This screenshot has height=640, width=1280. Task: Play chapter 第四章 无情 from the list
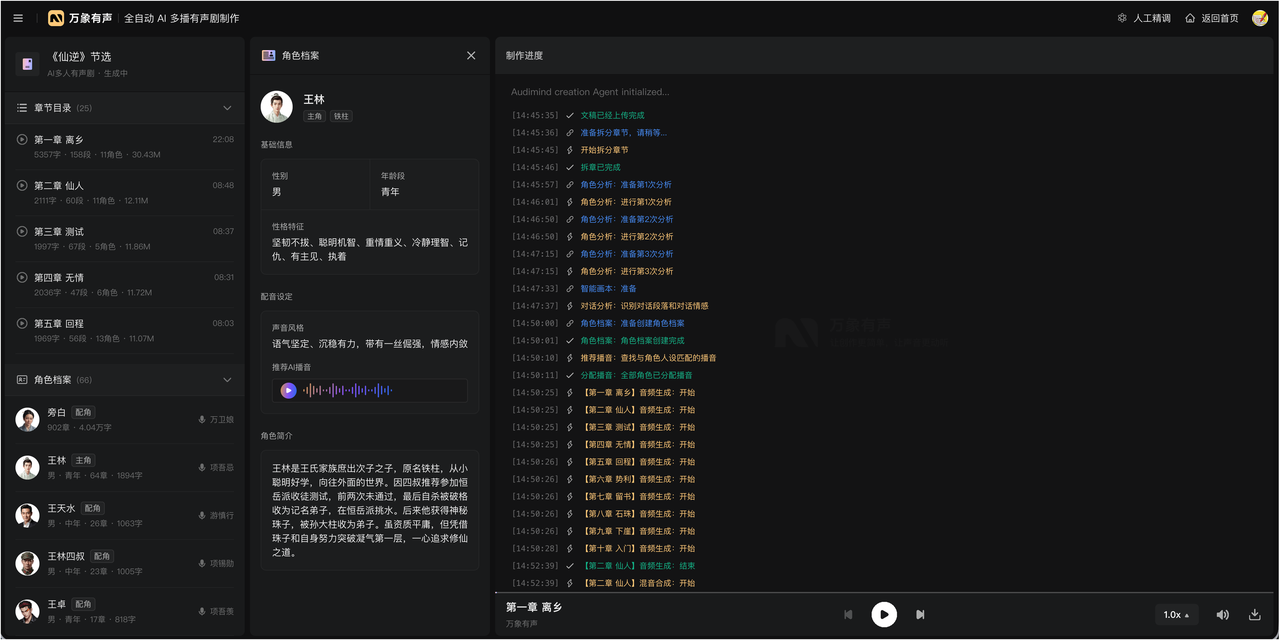(22, 278)
